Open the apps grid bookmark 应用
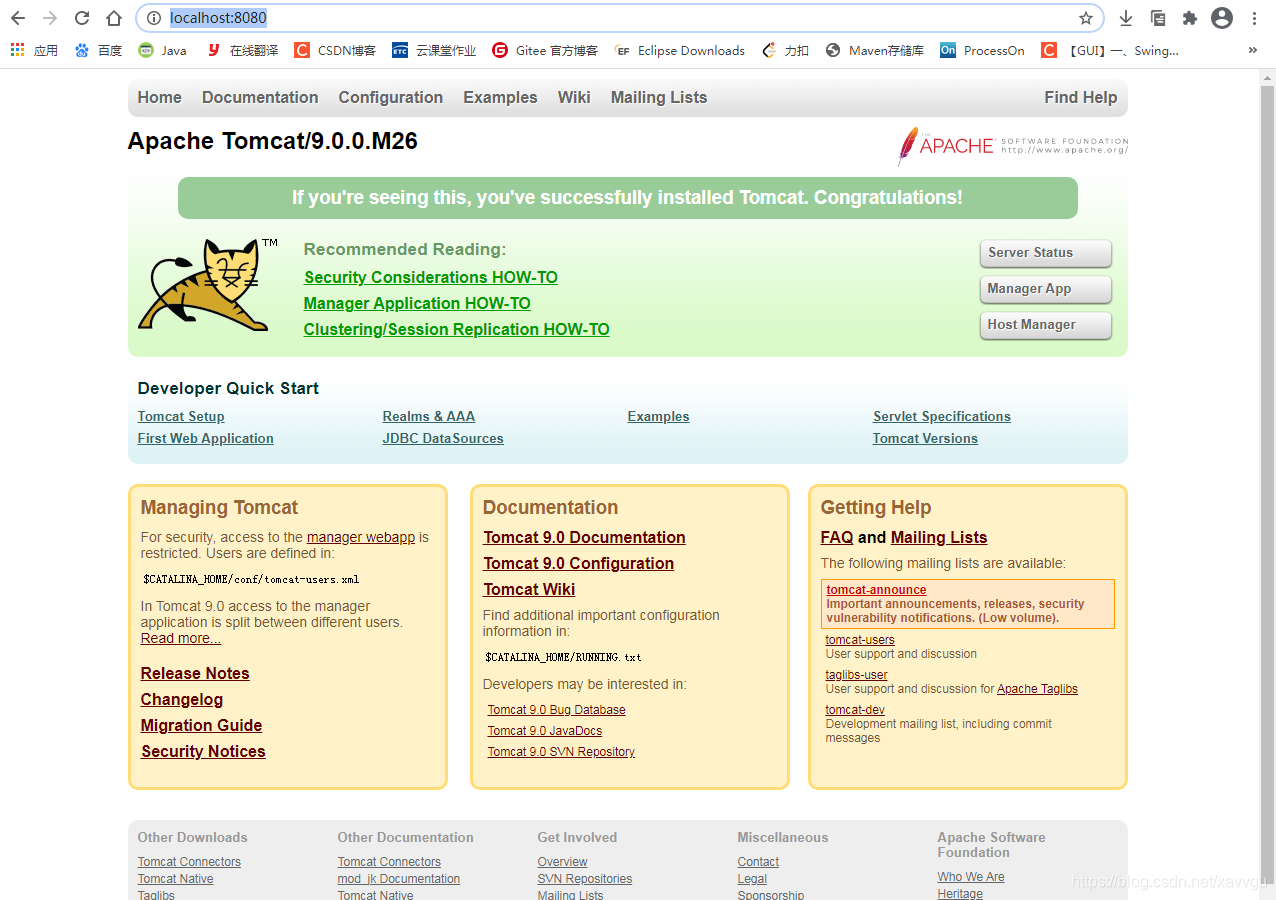This screenshot has width=1276, height=900. [34, 50]
